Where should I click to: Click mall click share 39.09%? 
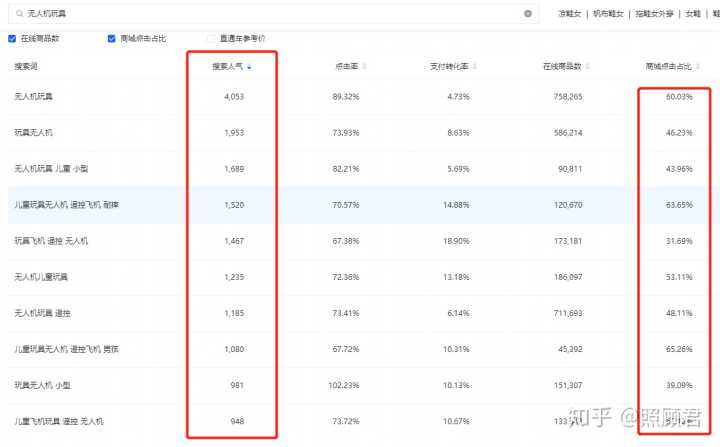pyautogui.click(x=679, y=385)
